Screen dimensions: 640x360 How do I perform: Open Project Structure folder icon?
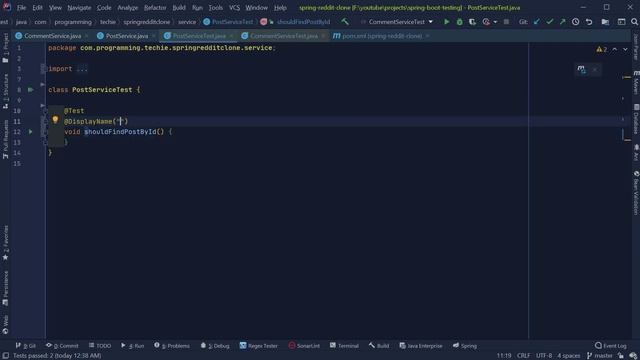[605, 22]
